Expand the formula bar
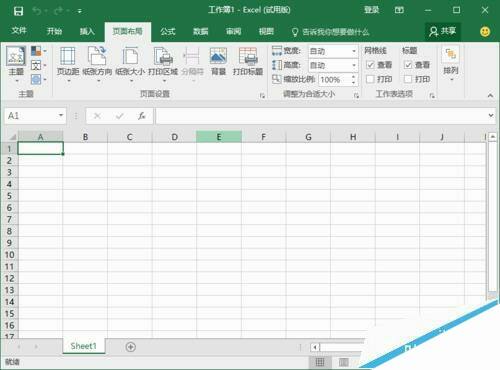This screenshot has width=500, height=370. tap(491, 115)
